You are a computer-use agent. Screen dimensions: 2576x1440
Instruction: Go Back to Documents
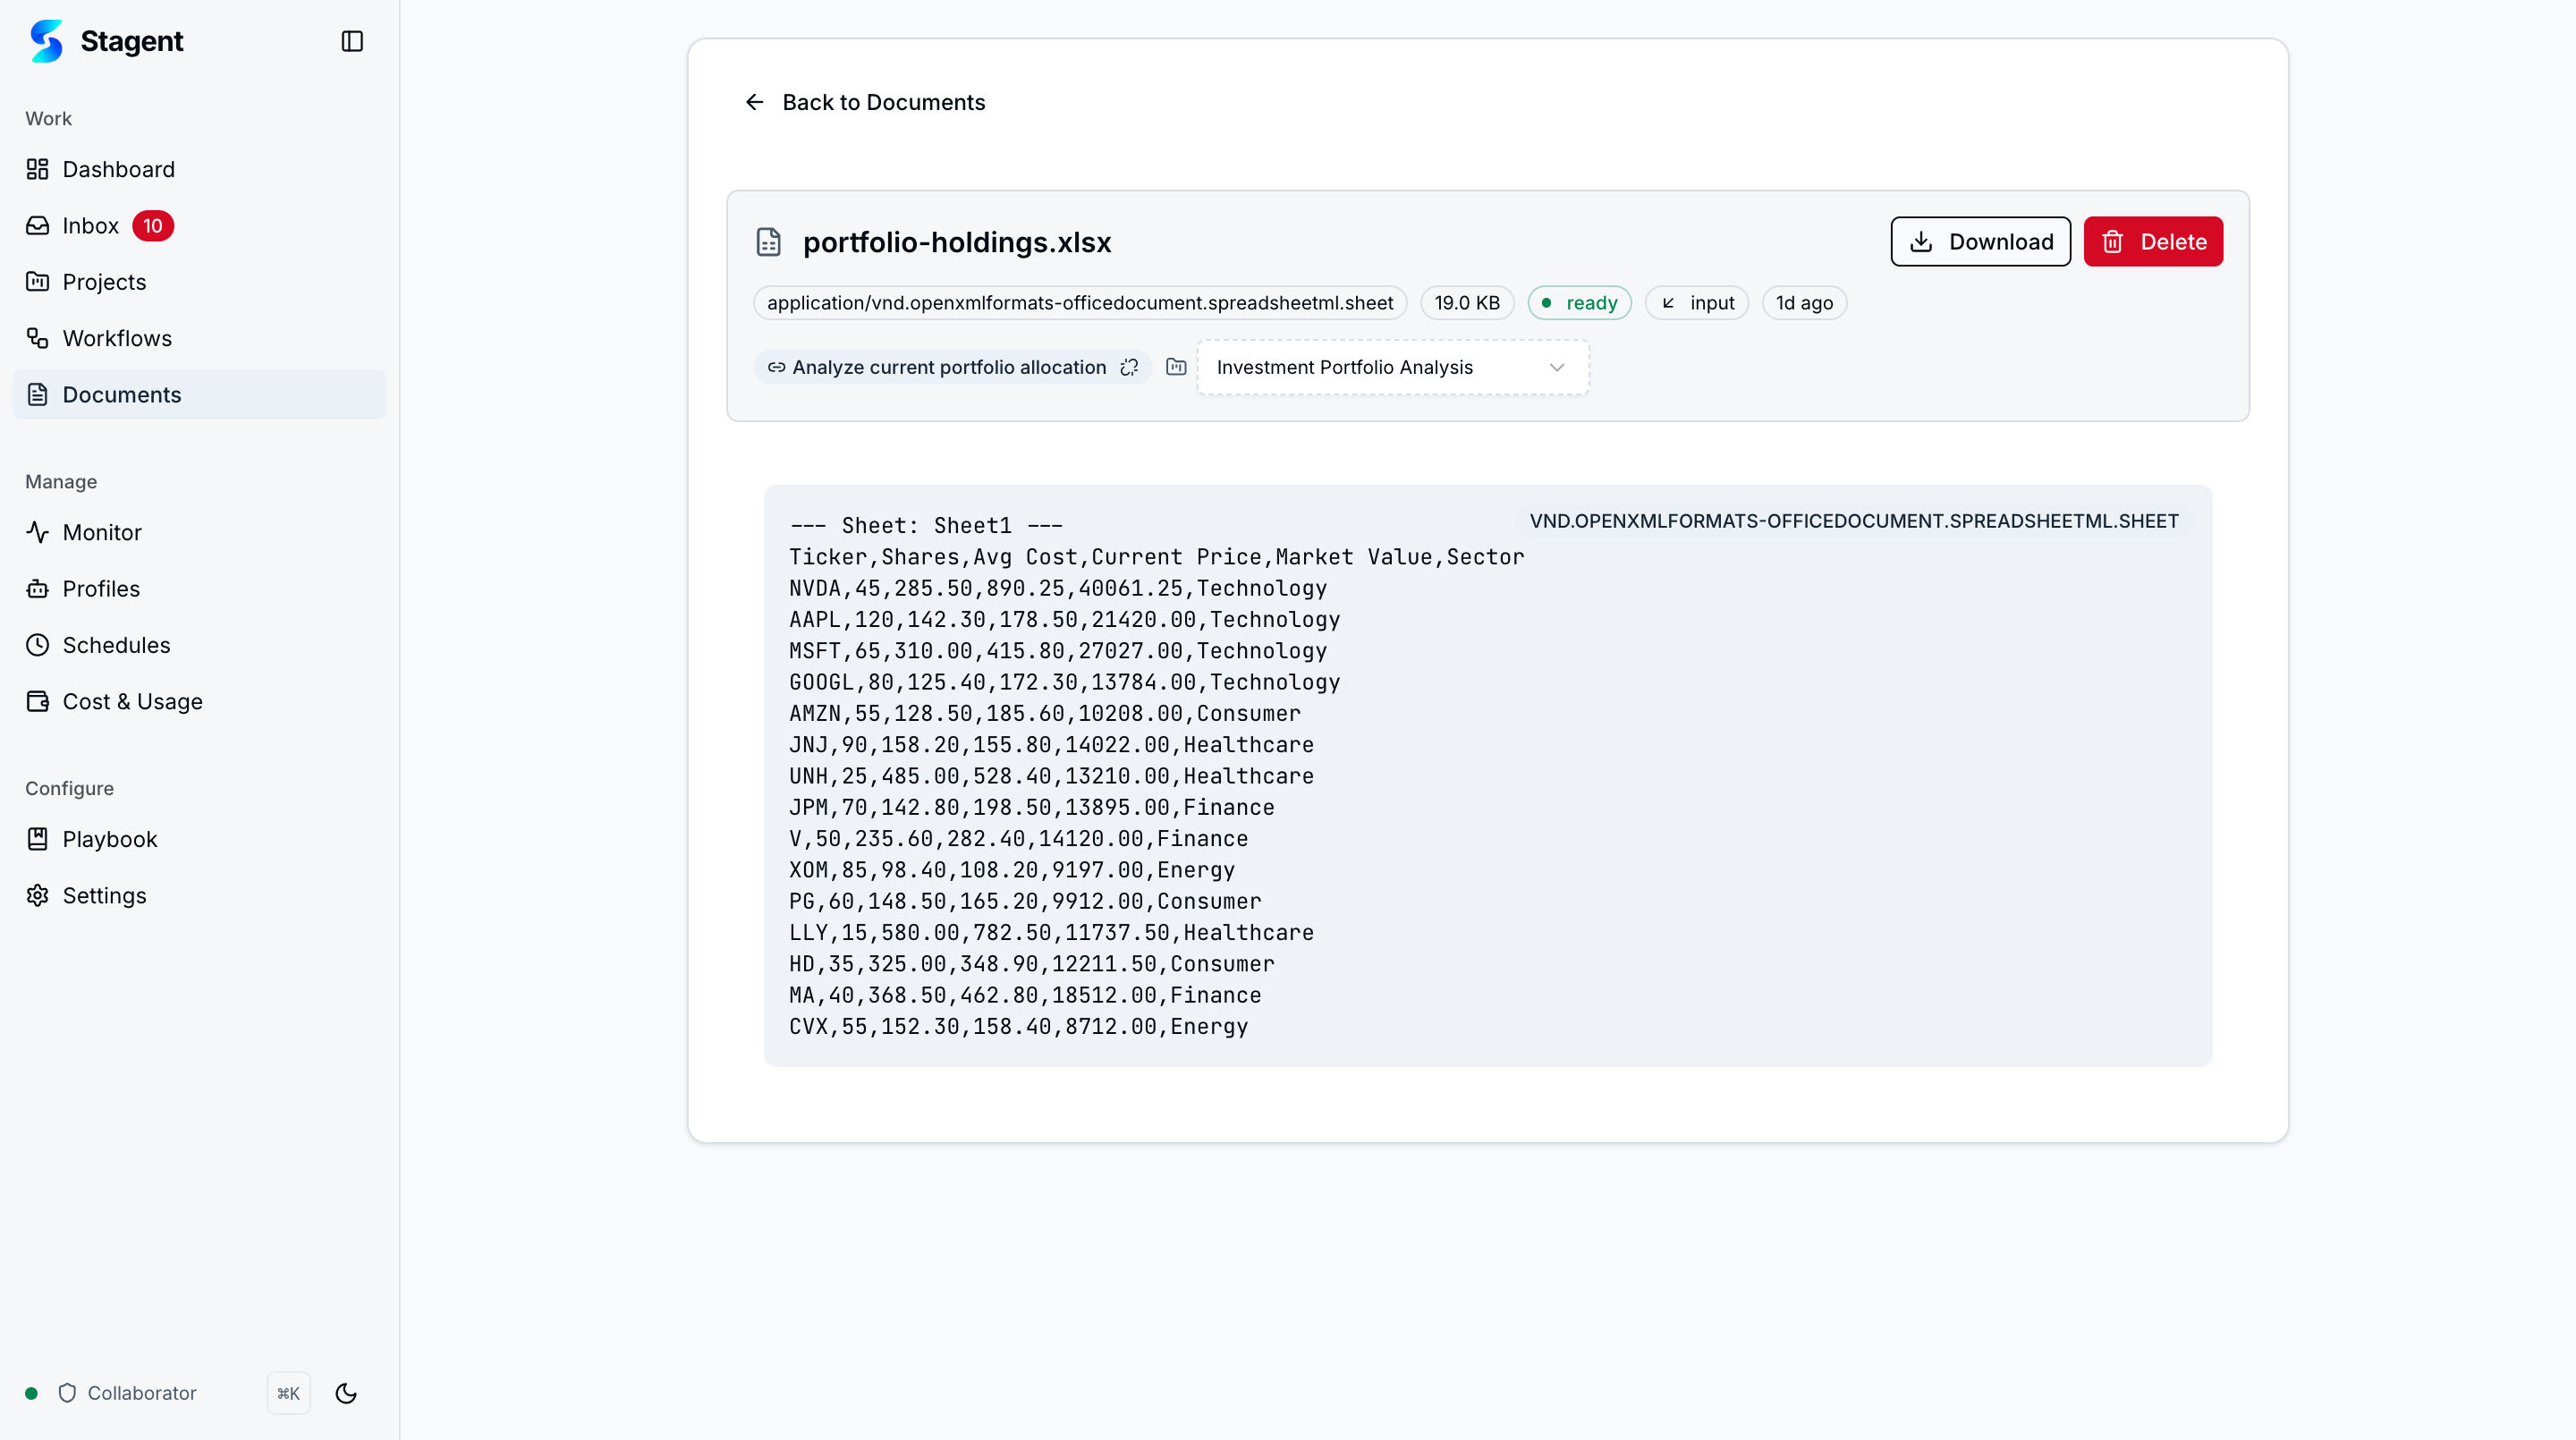865,101
